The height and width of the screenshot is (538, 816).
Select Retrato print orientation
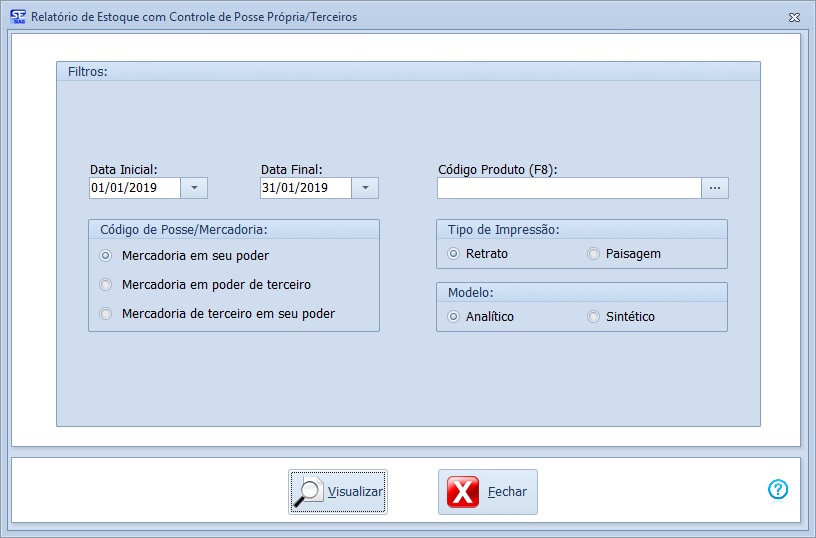tap(454, 254)
